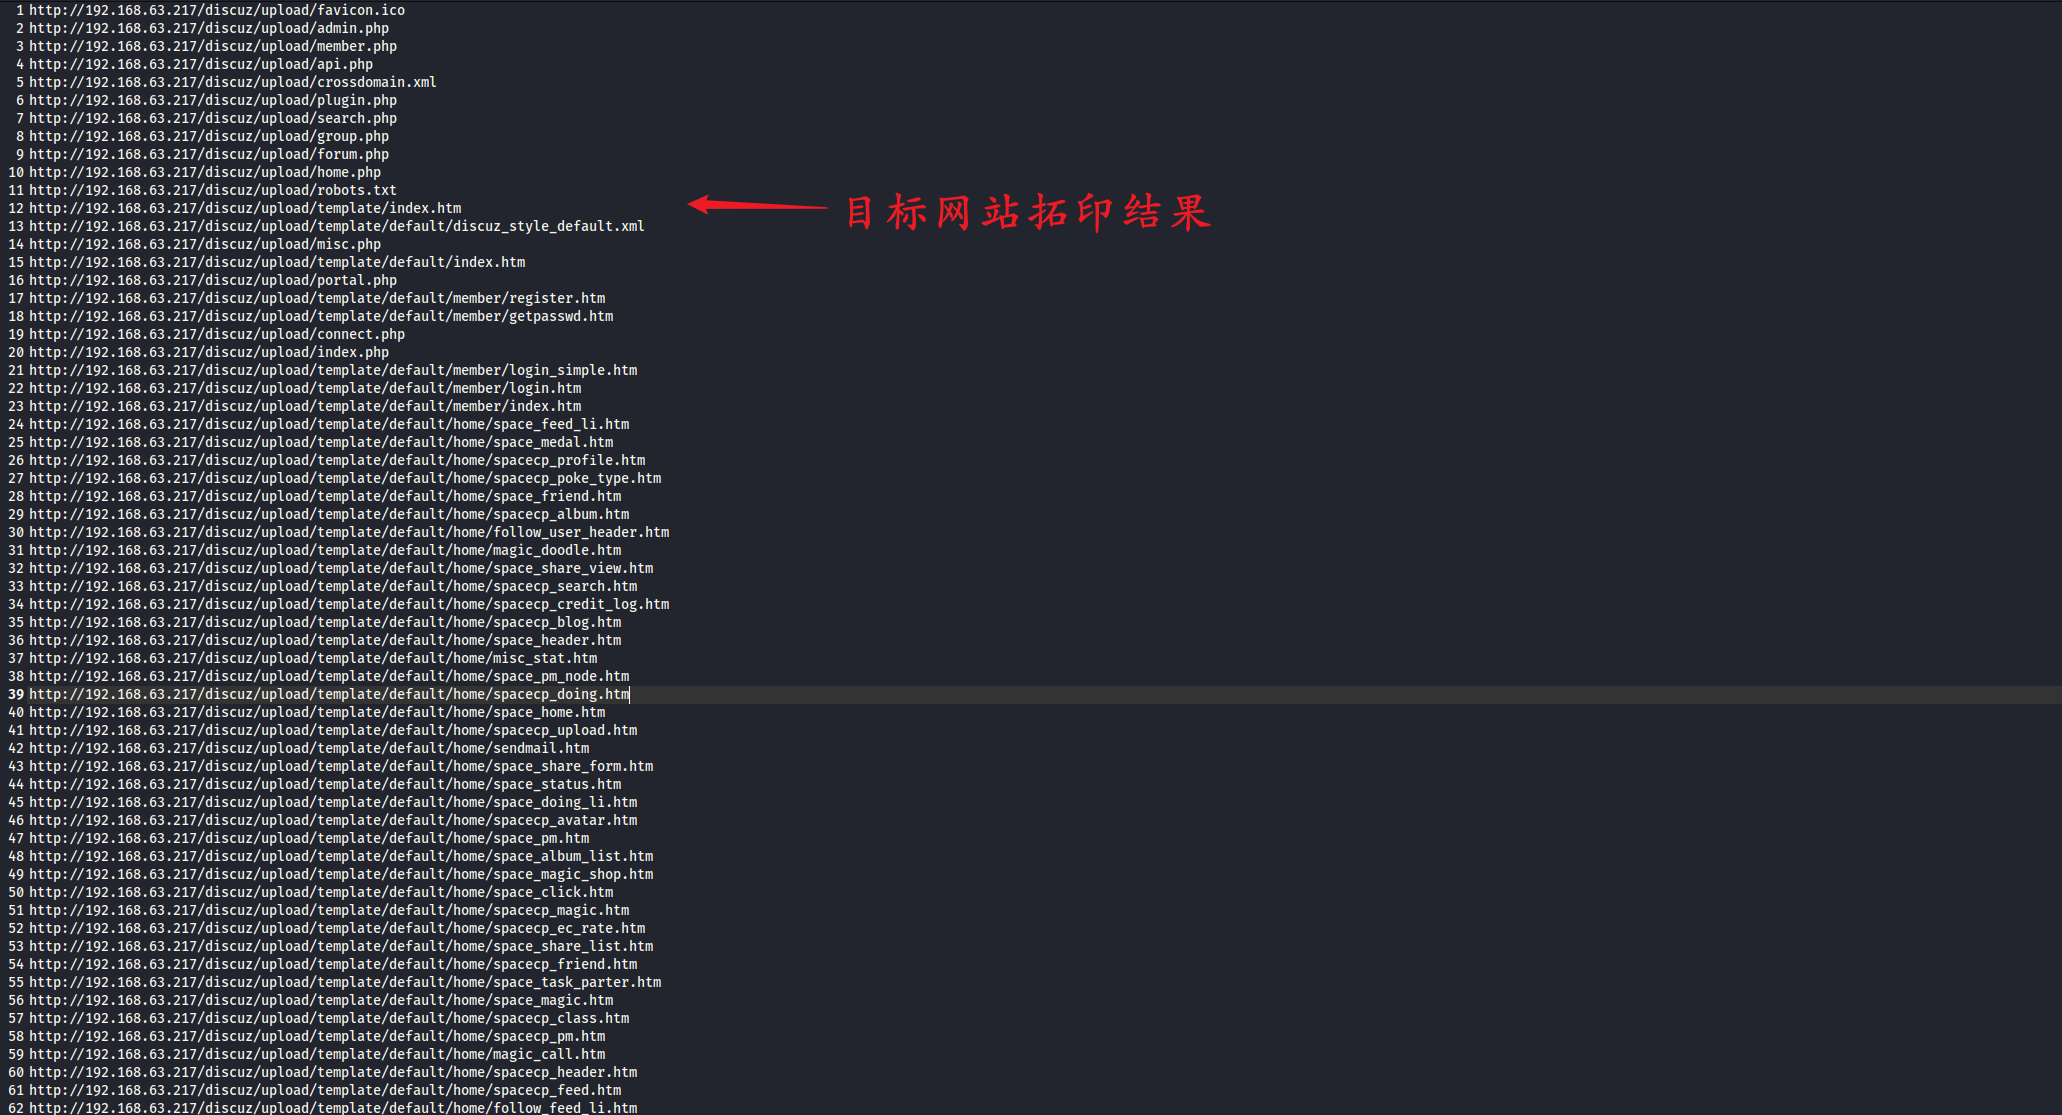Click the space_doing_li.htm URL

pyautogui.click(x=333, y=802)
